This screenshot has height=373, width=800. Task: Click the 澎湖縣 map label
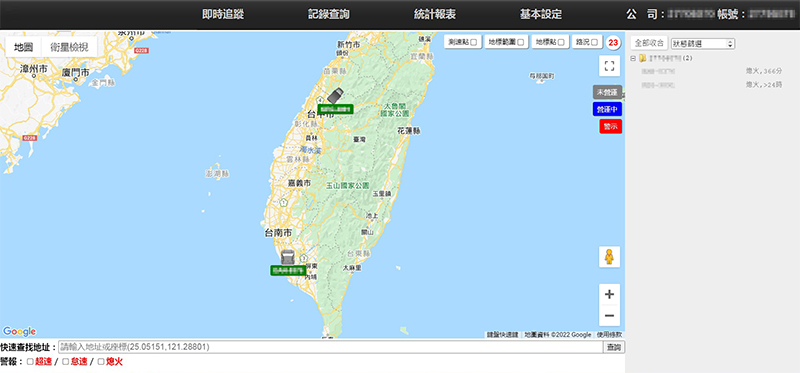click(x=217, y=174)
